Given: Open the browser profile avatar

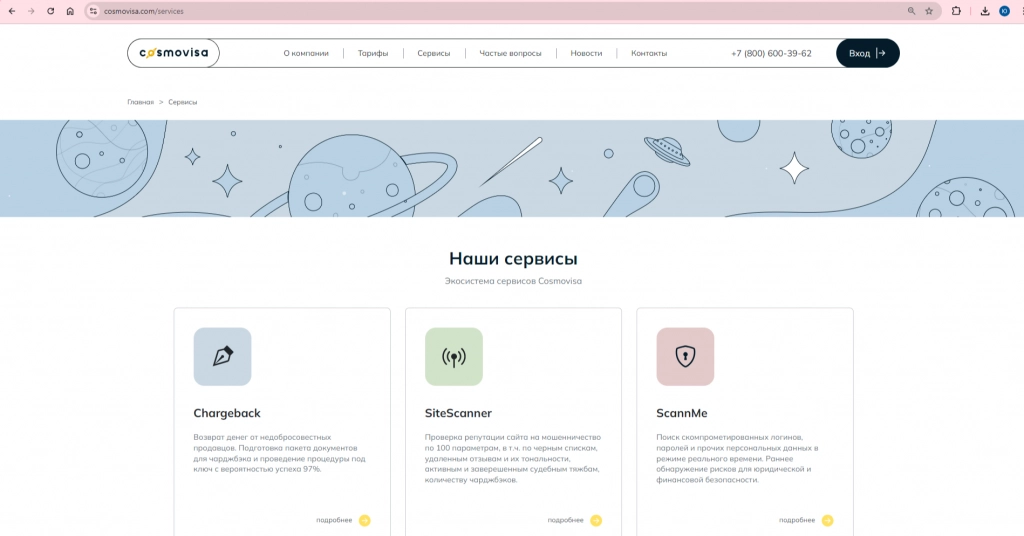Looking at the screenshot, I should [1004, 11].
